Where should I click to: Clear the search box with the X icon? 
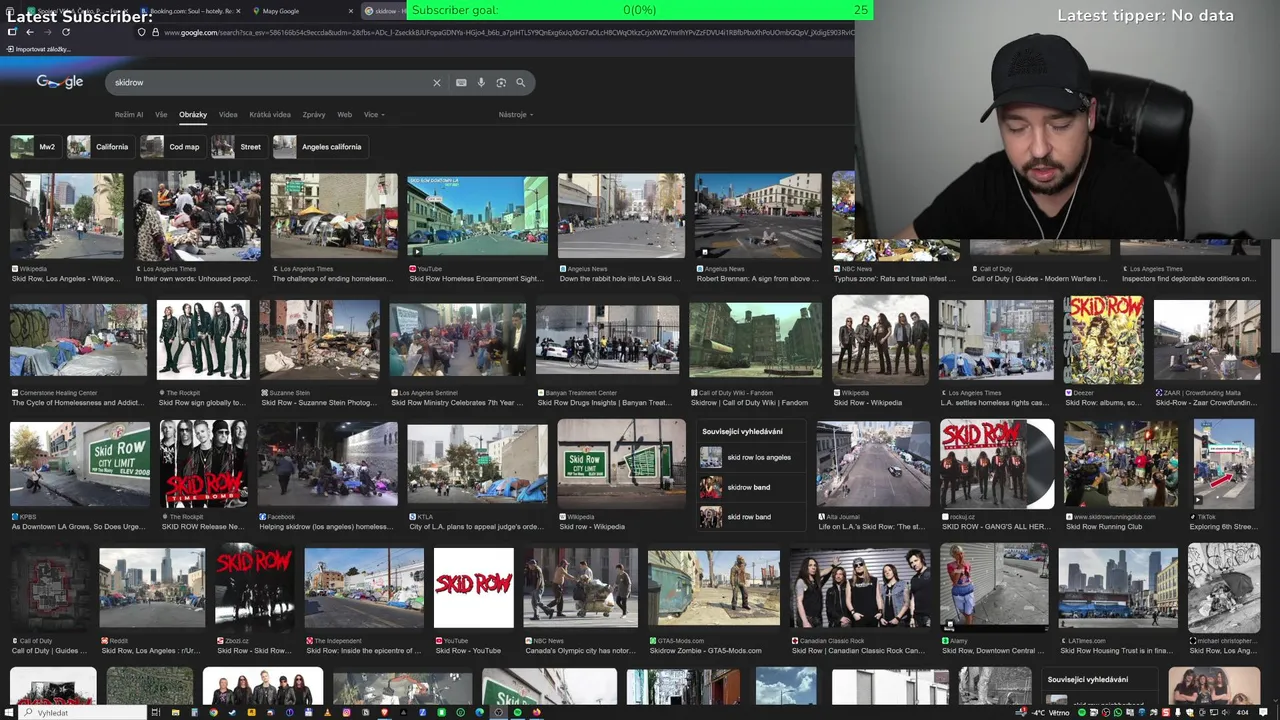pyautogui.click(x=436, y=82)
